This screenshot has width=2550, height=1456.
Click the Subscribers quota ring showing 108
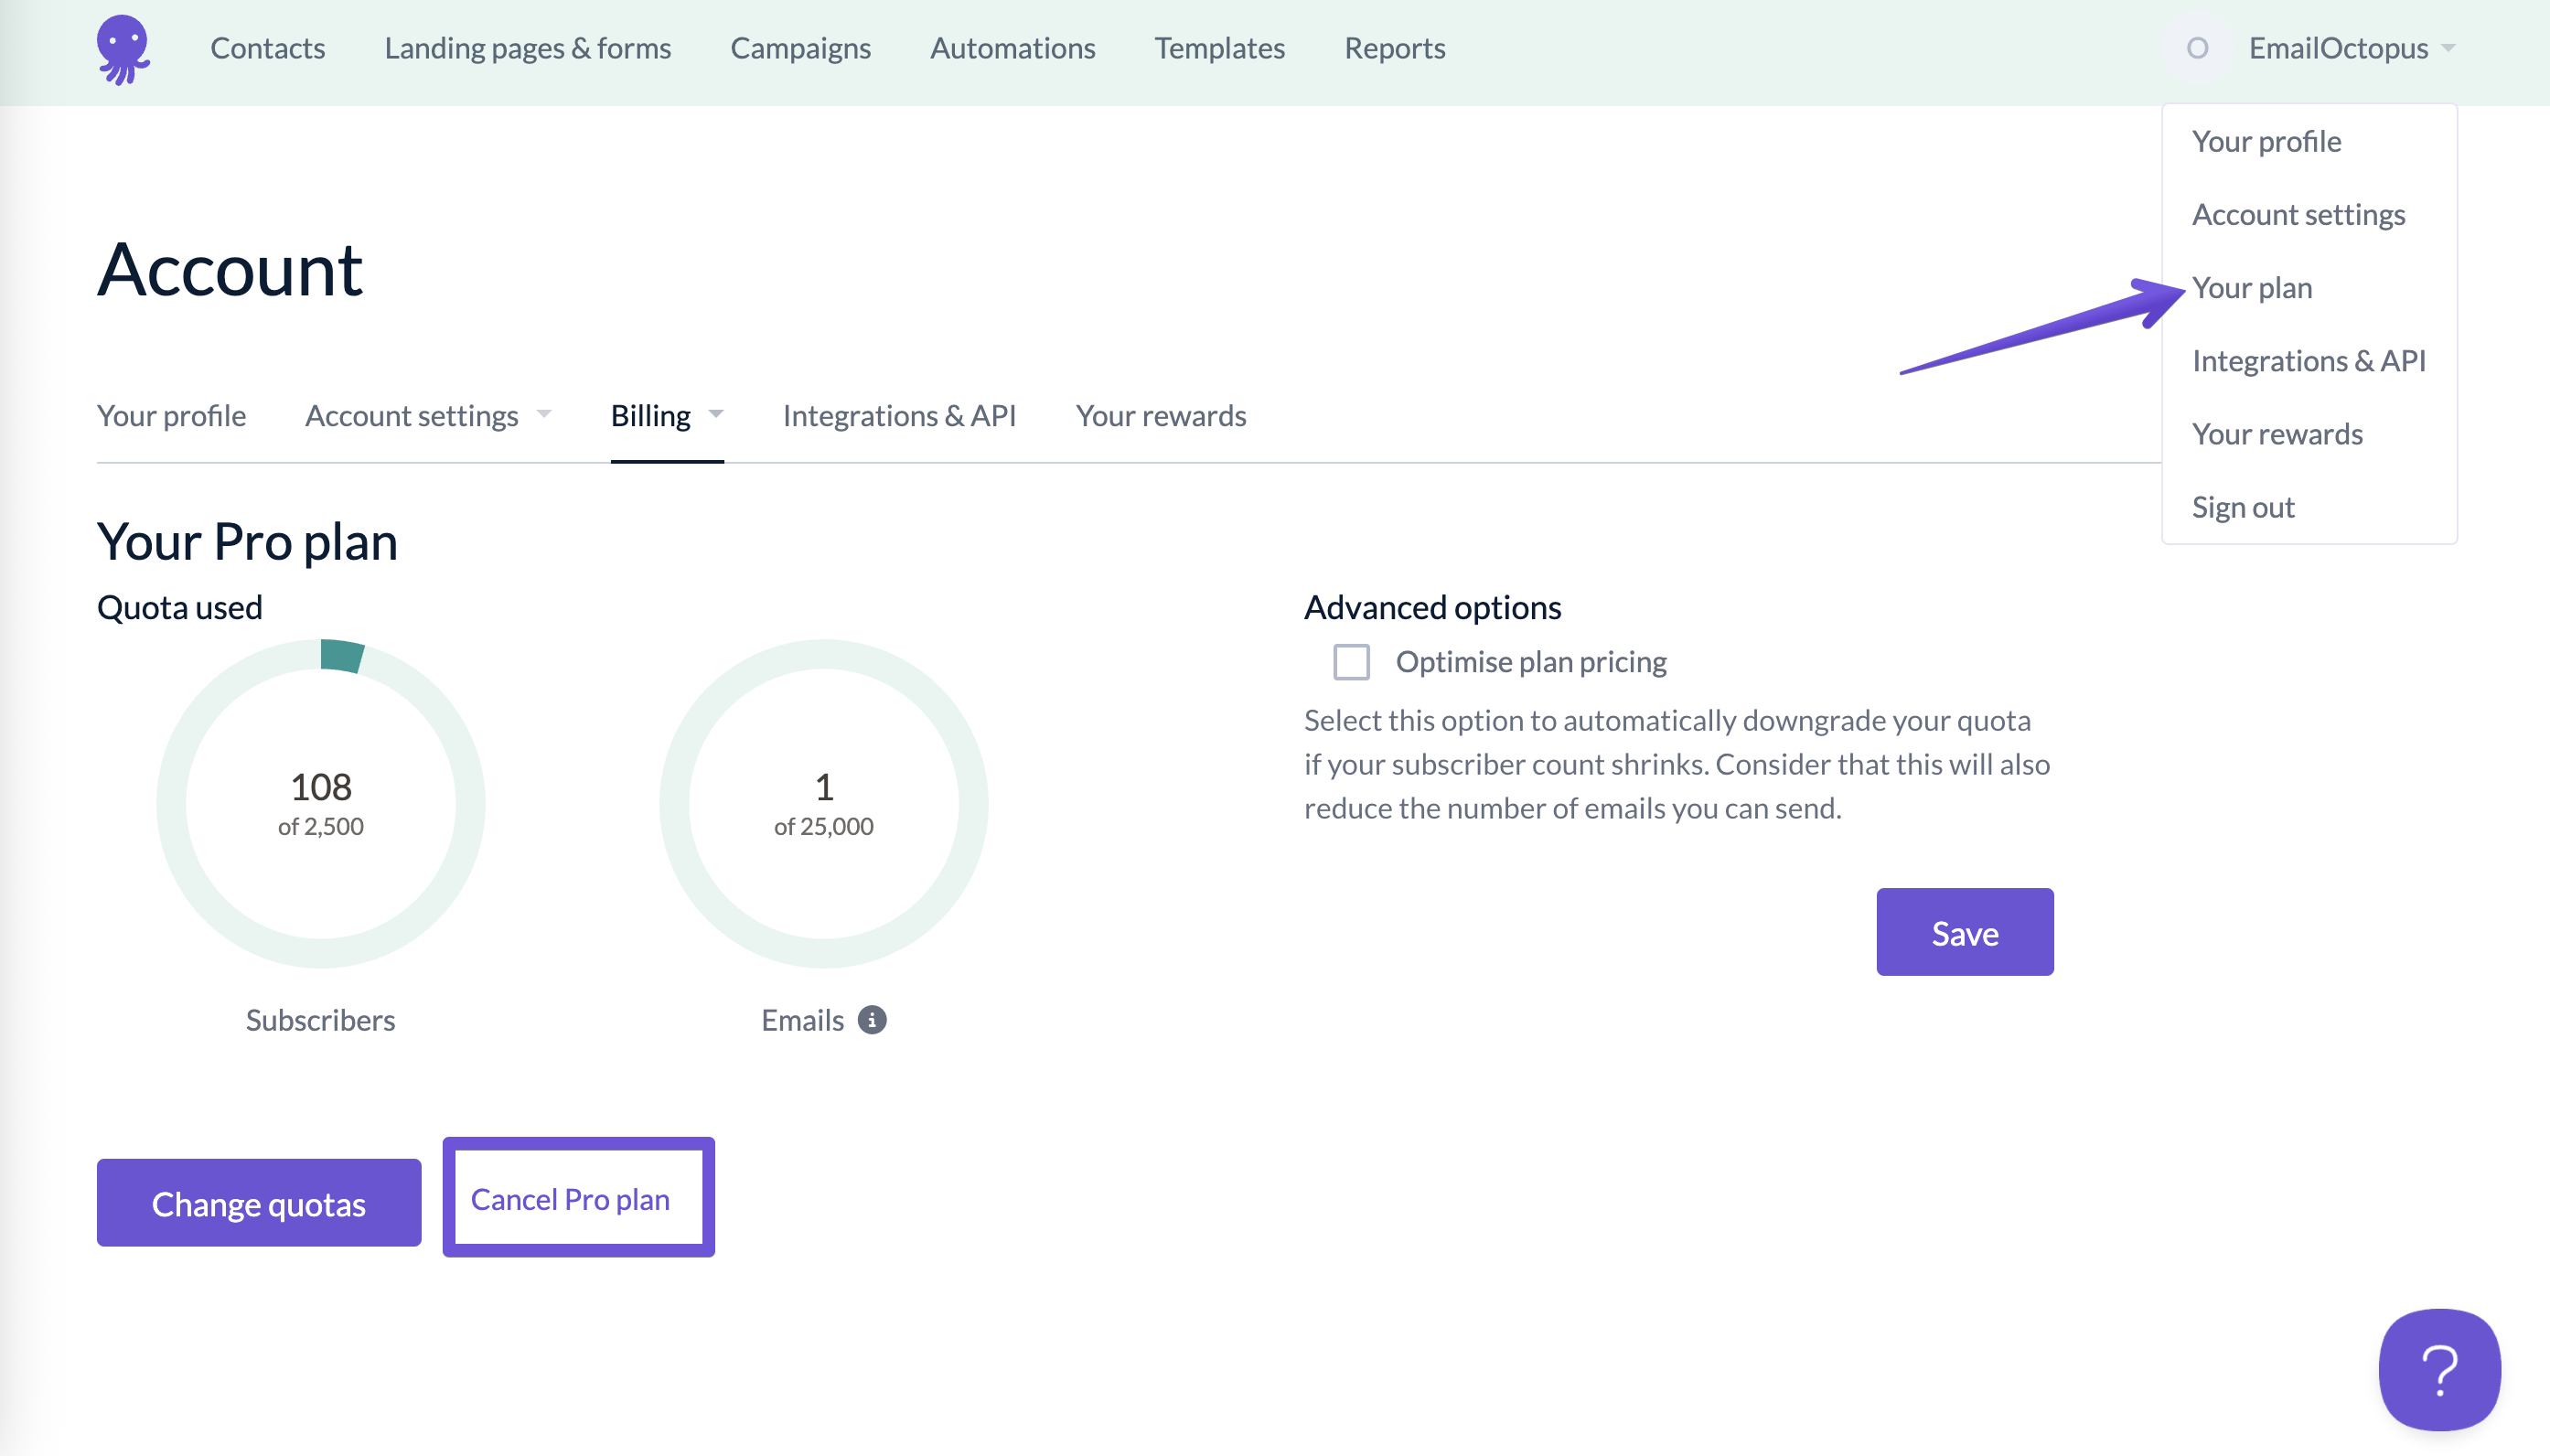tap(320, 804)
